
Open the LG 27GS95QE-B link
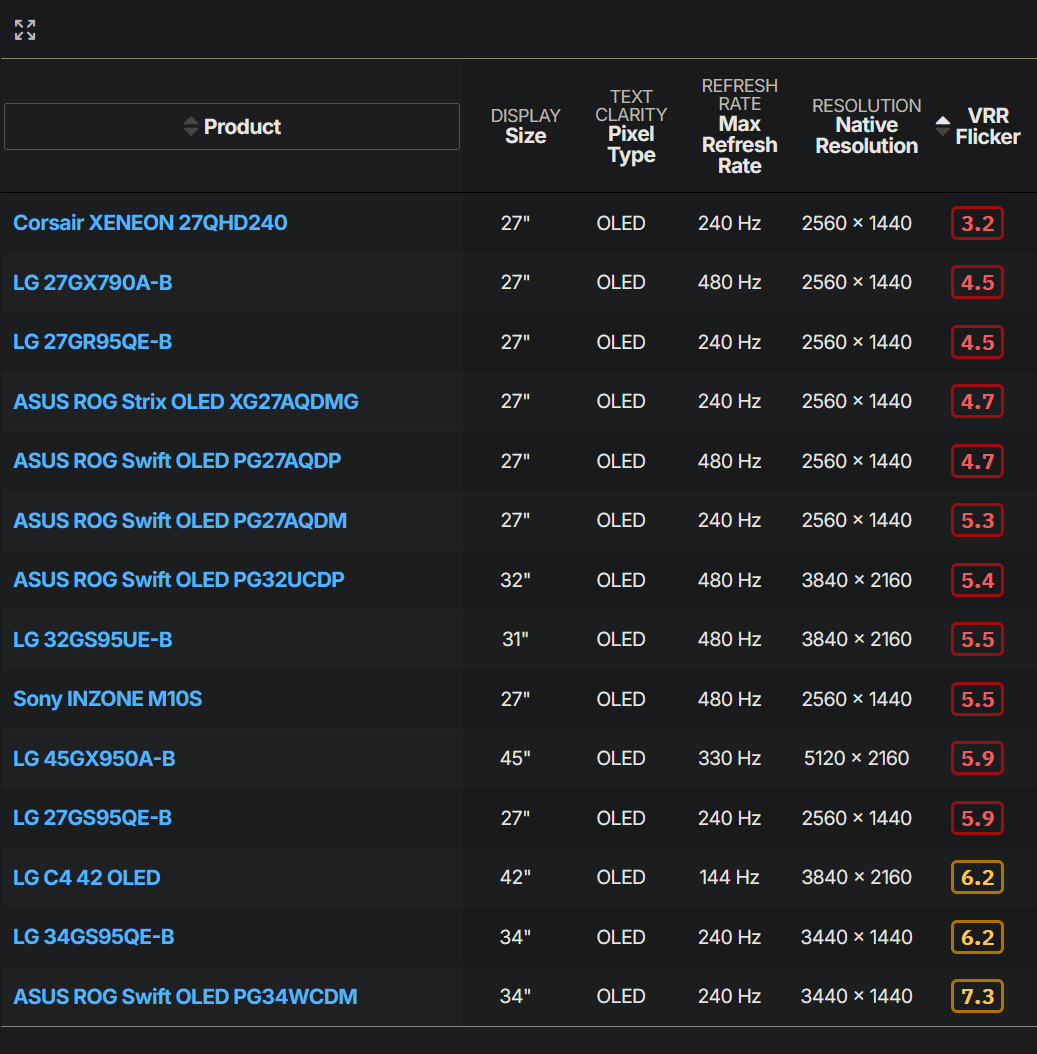coord(93,817)
